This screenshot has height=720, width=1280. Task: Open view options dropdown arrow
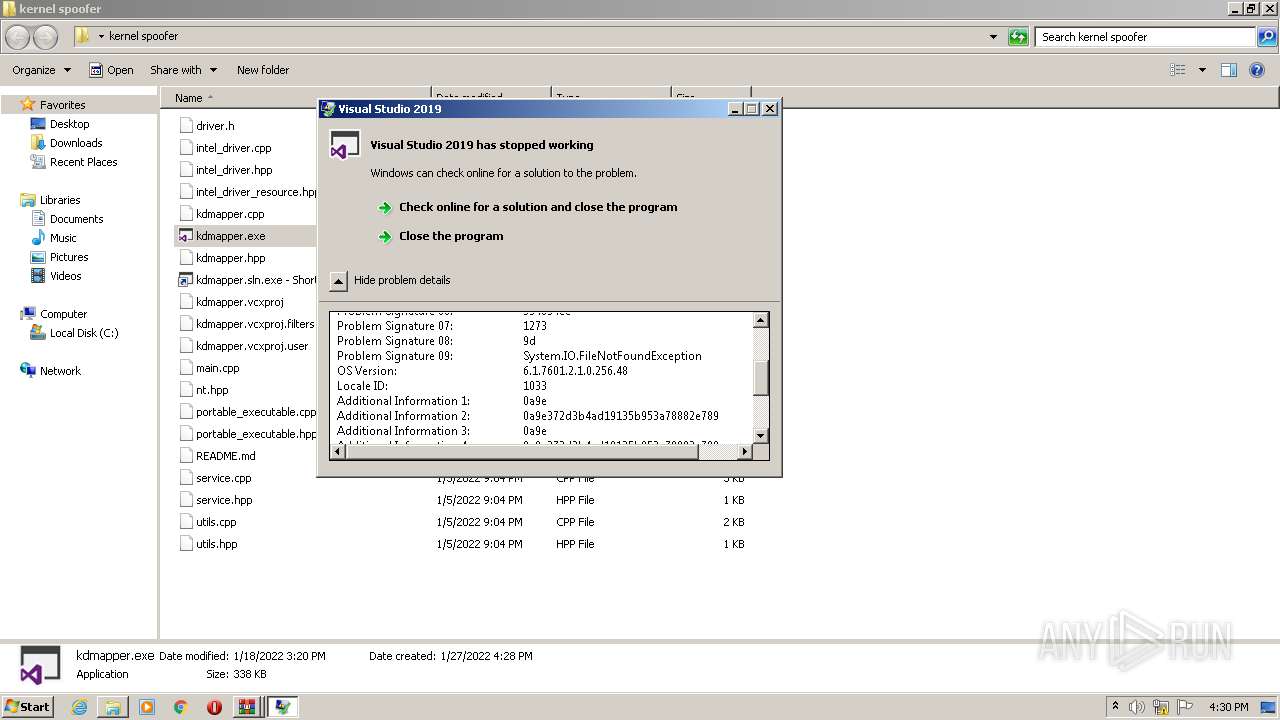point(1202,70)
